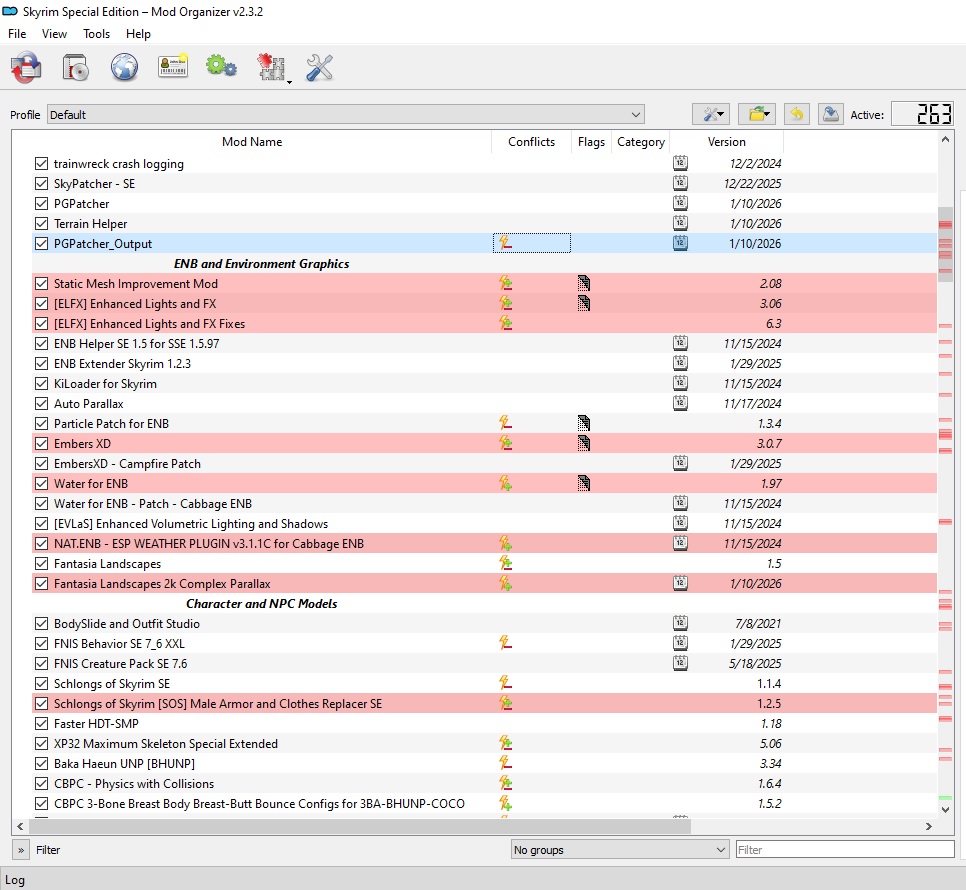The image size is (966, 890).
Task: Toggle Water for ENB checkbox
Action: [x=41, y=483]
